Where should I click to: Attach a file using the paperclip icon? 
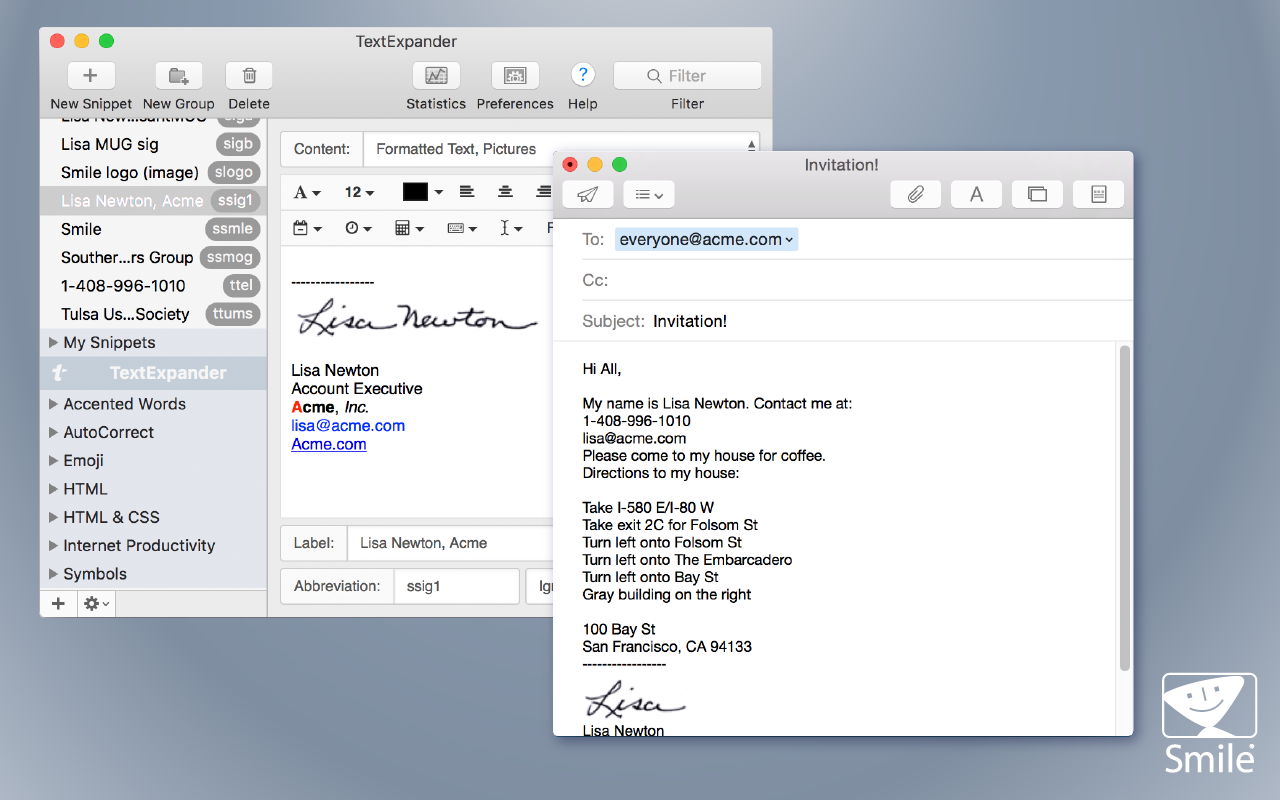pyautogui.click(x=915, y=194)
